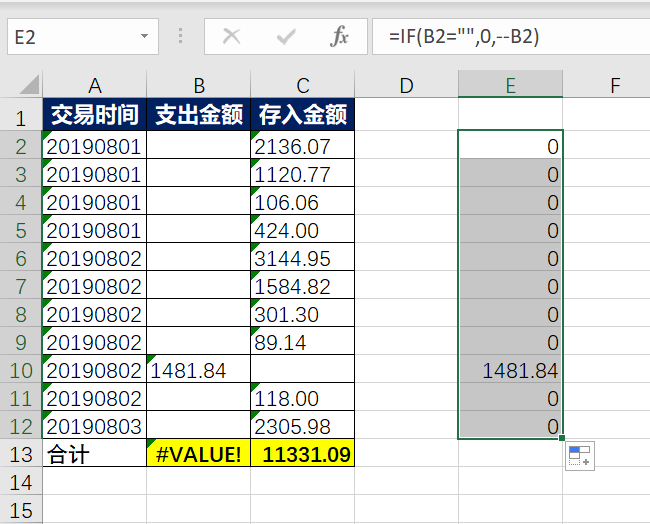Click the 支出金额 header cell
Image resolution: width=650 pixels, height=524 pixels.
[x=199, y=115]
